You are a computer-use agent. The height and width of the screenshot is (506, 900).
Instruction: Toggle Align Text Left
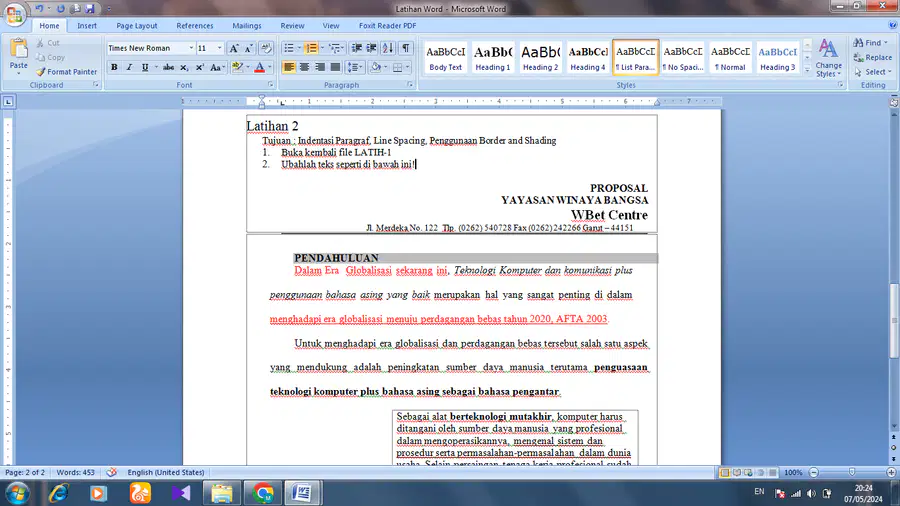pos(289,68)
